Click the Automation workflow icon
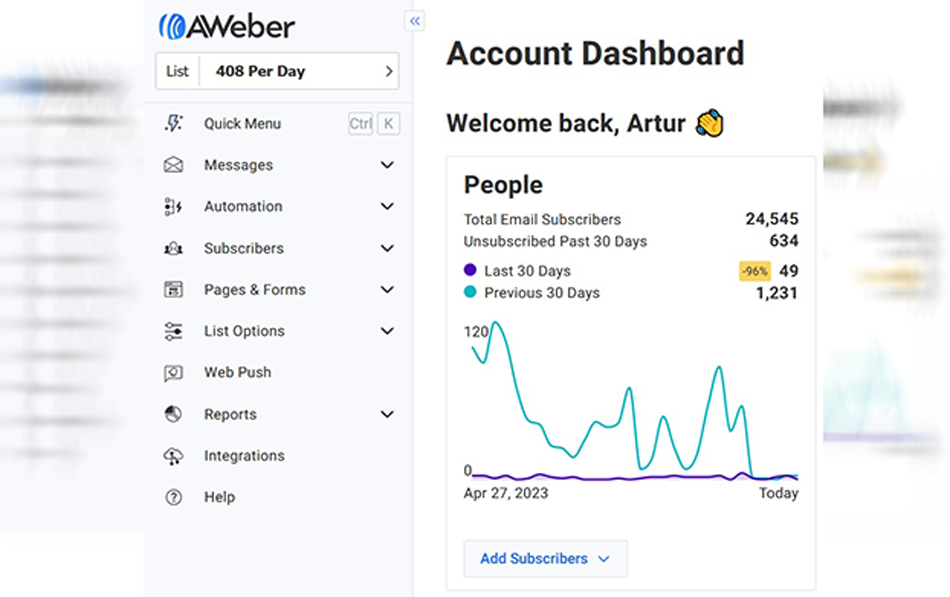This screenshot has height=597, width=950. click(173, 207)
